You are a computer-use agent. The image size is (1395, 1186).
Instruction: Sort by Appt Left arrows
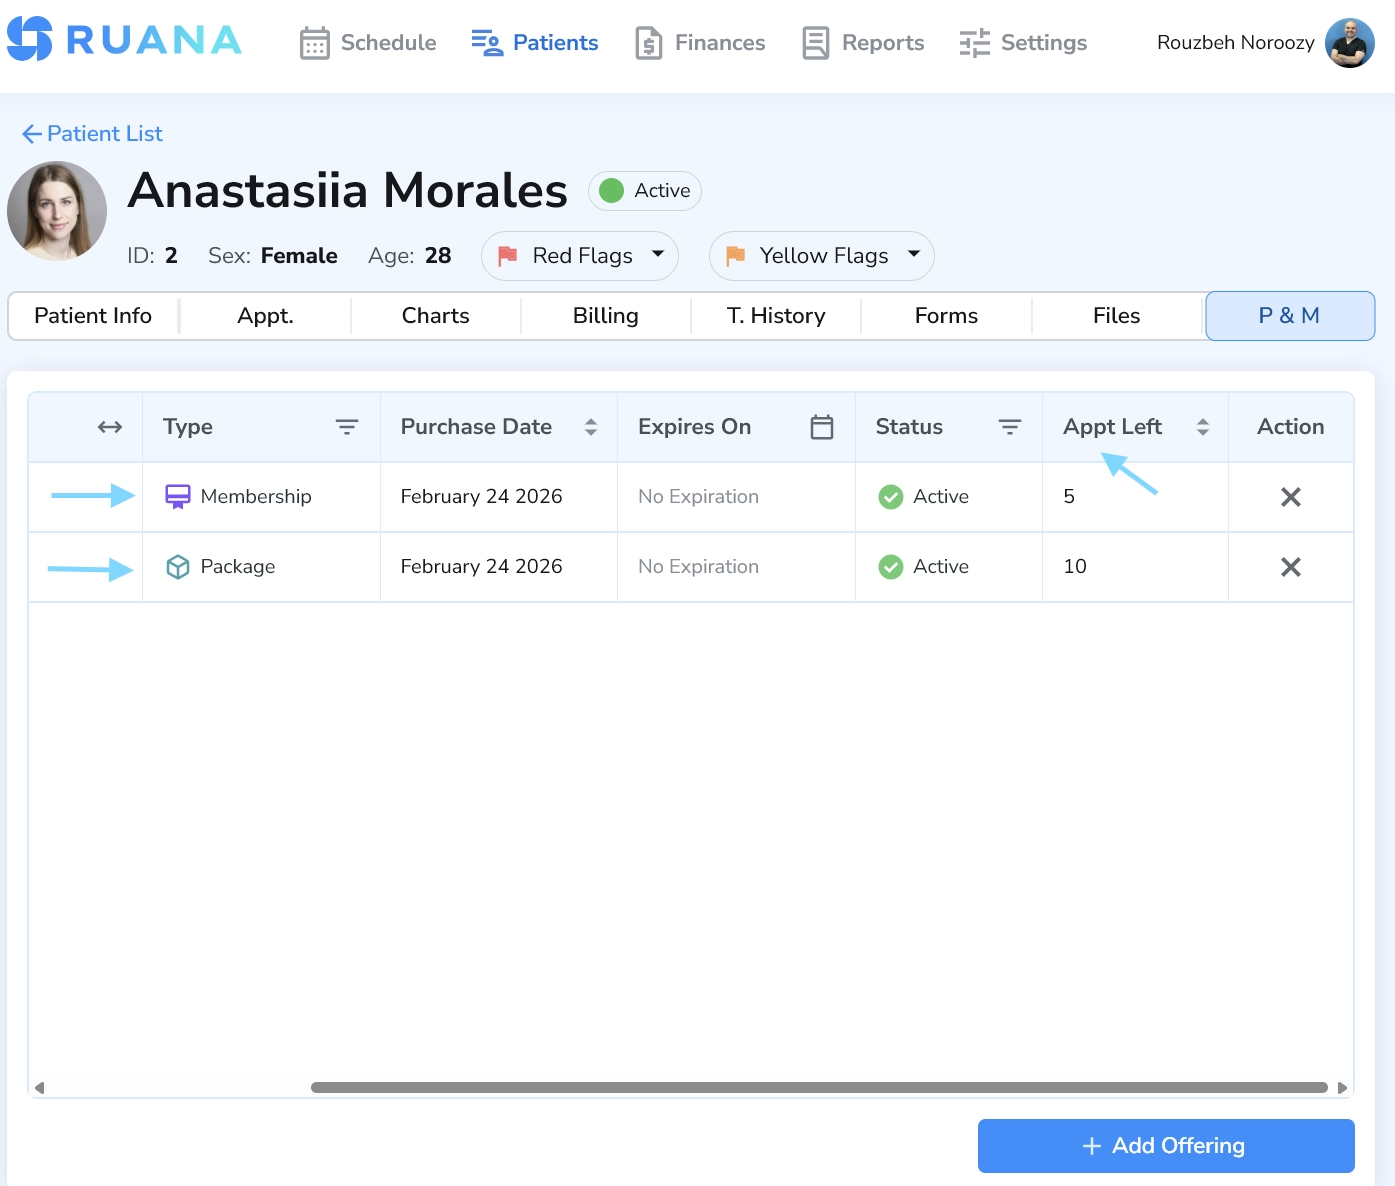pyautogui.click(x=1202, y=427)
